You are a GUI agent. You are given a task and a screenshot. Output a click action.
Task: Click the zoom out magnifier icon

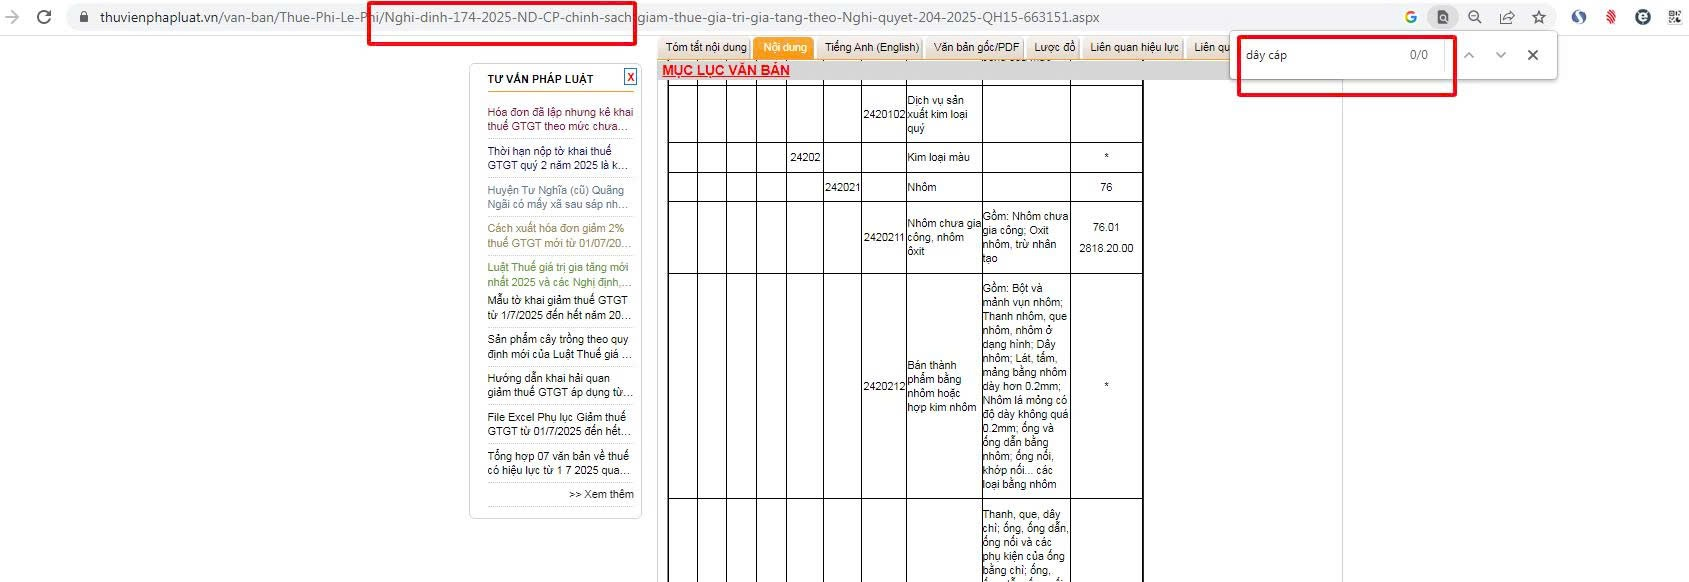pos(1475,17)
